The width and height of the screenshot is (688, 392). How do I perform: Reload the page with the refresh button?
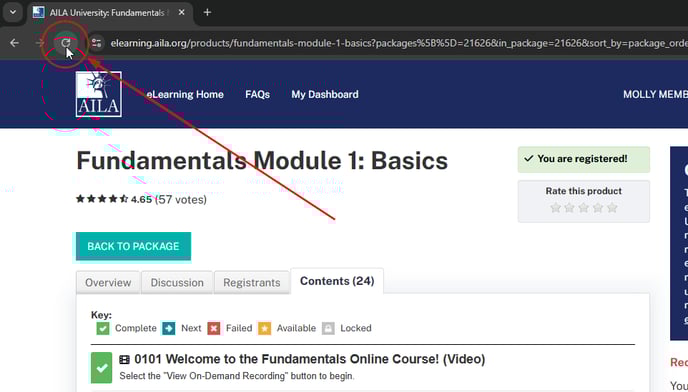pos(65,43)
